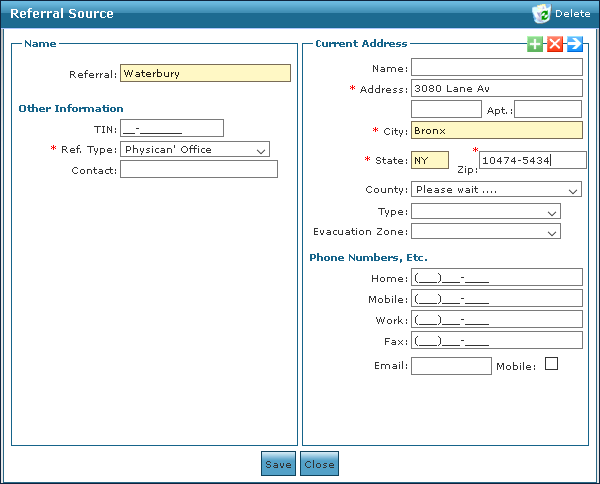The width and height of the screenshot is (600, 484).
Task: Open the County dropdown
Action: [496, 189]
